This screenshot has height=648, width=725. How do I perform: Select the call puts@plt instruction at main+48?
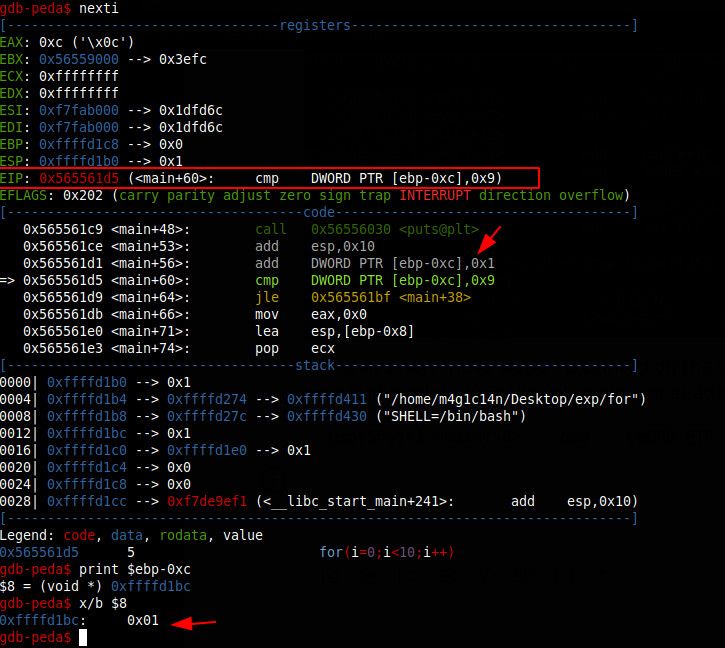click(x=367, y=229)
